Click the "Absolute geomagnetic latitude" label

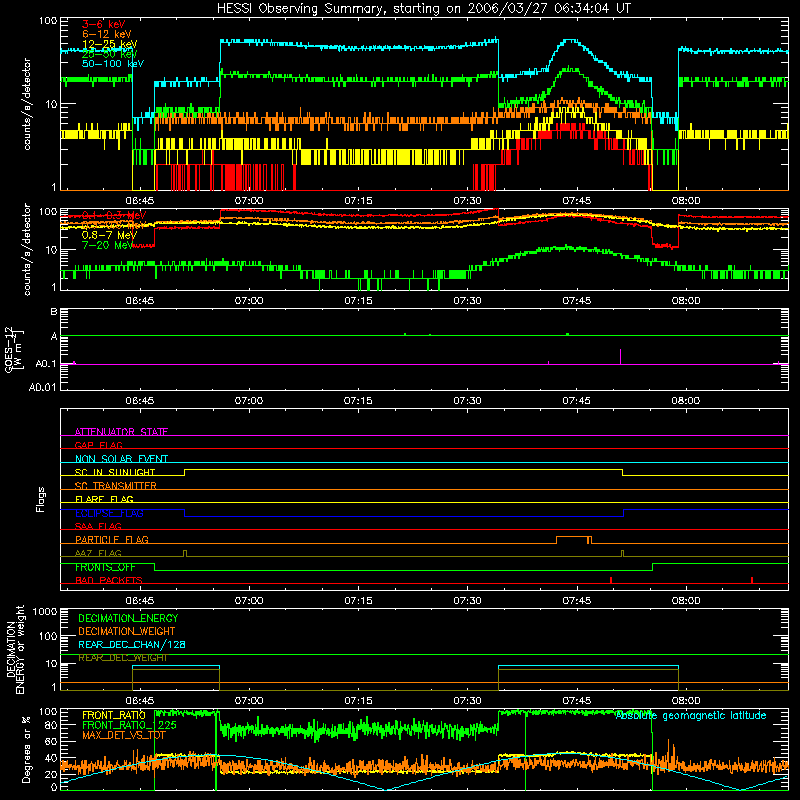coord(691,715)
